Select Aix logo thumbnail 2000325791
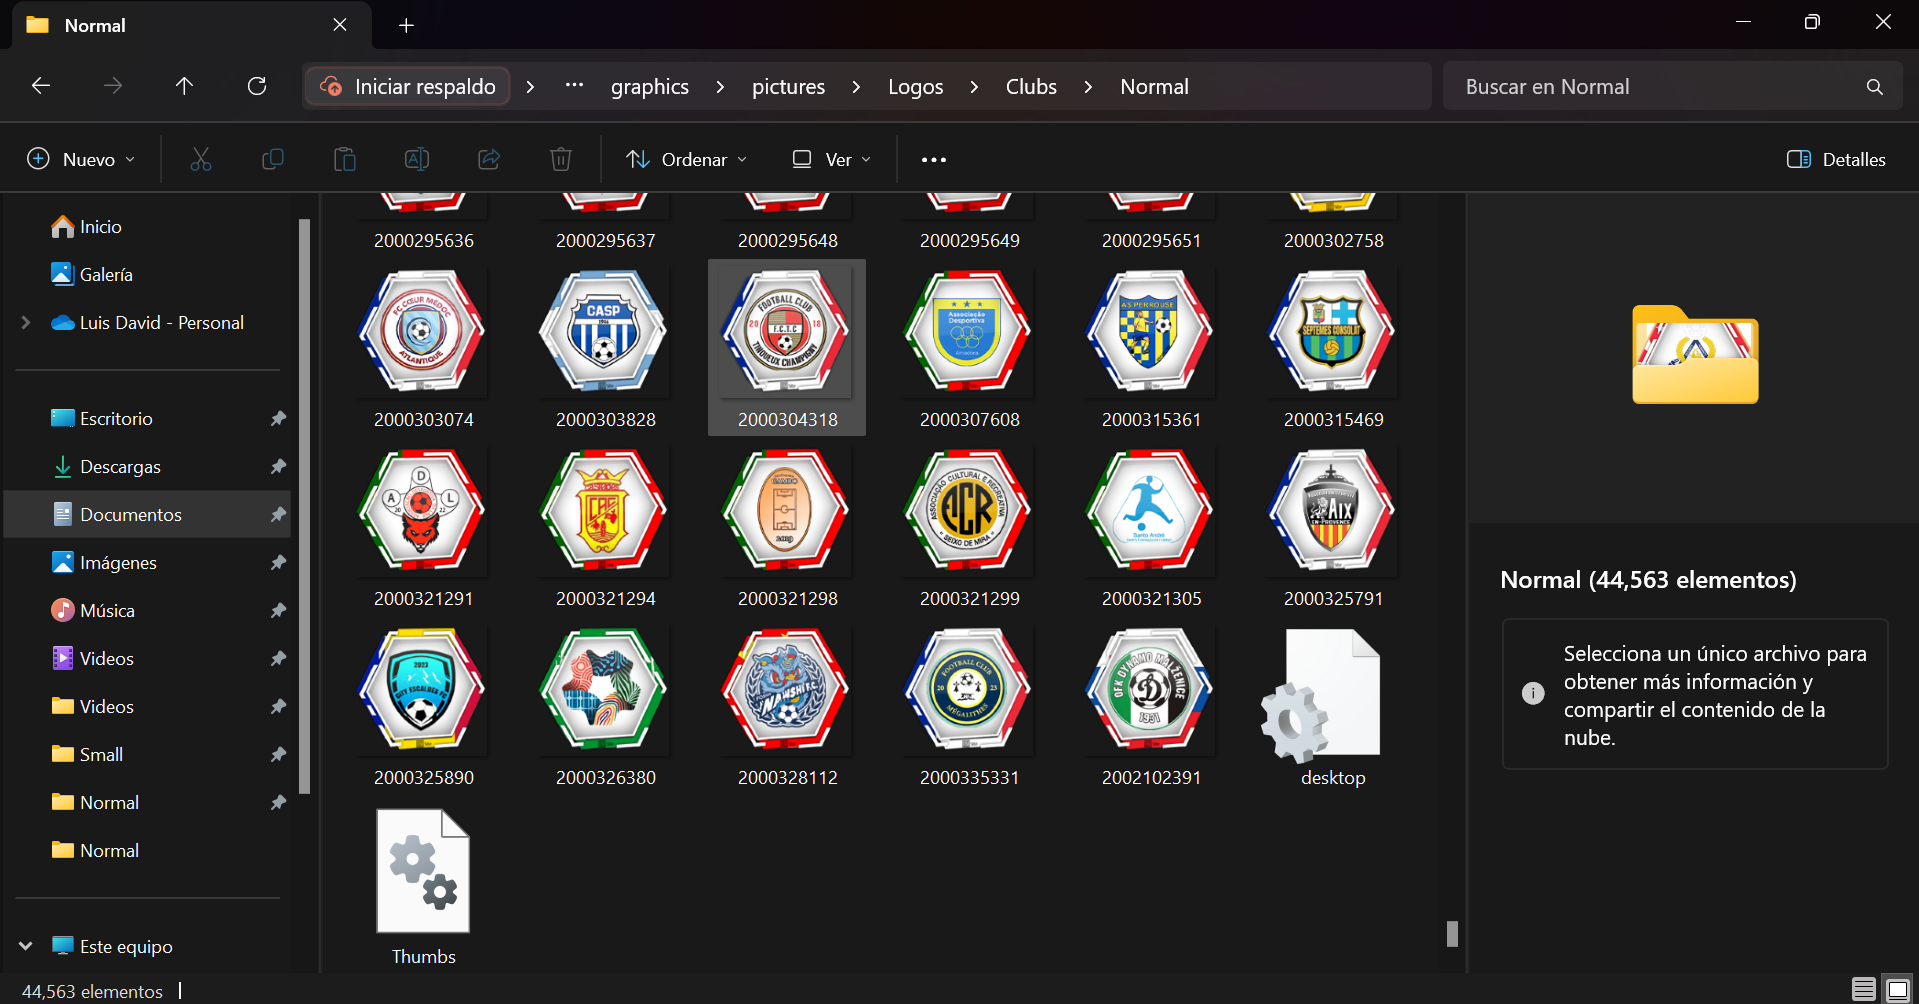This screenshot has width=1919, height=1004. click(x=1333, y=527)
